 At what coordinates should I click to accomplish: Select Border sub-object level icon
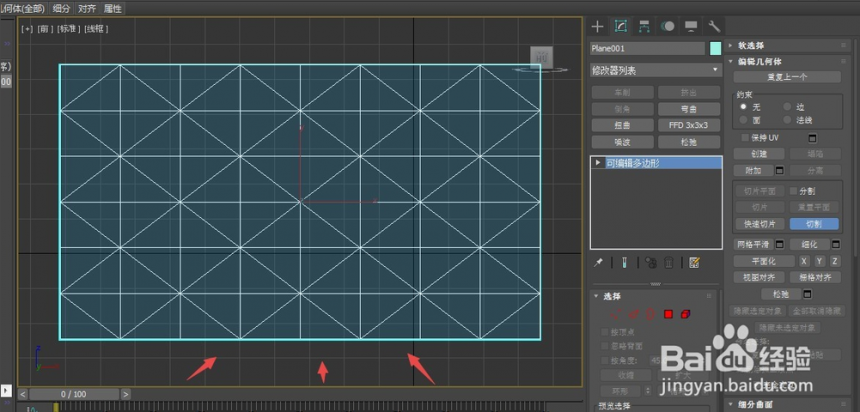650,314
